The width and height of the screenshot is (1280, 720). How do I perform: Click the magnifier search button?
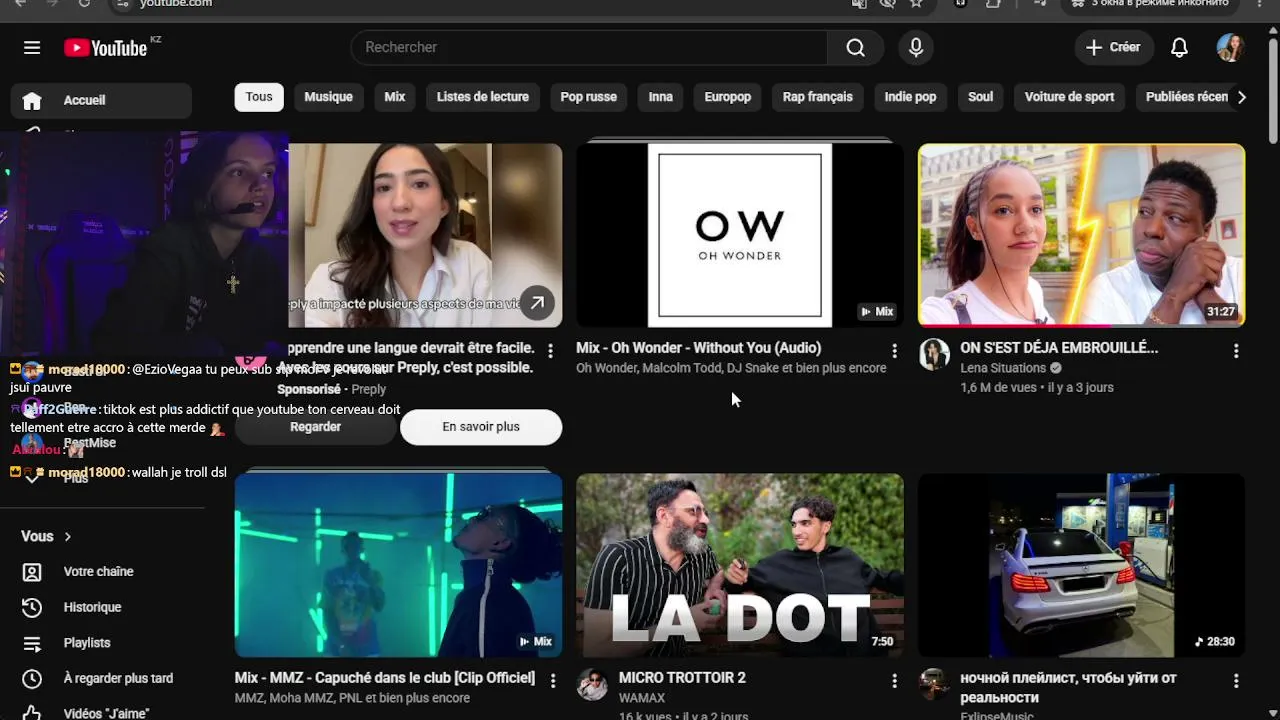click(x=855, y=47)
